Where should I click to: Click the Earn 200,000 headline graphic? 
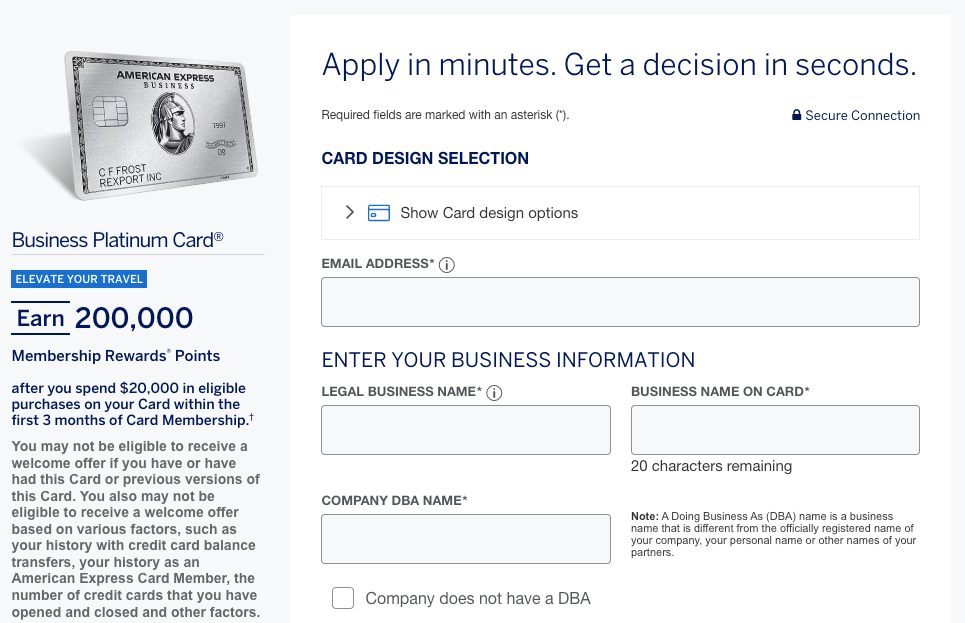[x=102, y=318]
